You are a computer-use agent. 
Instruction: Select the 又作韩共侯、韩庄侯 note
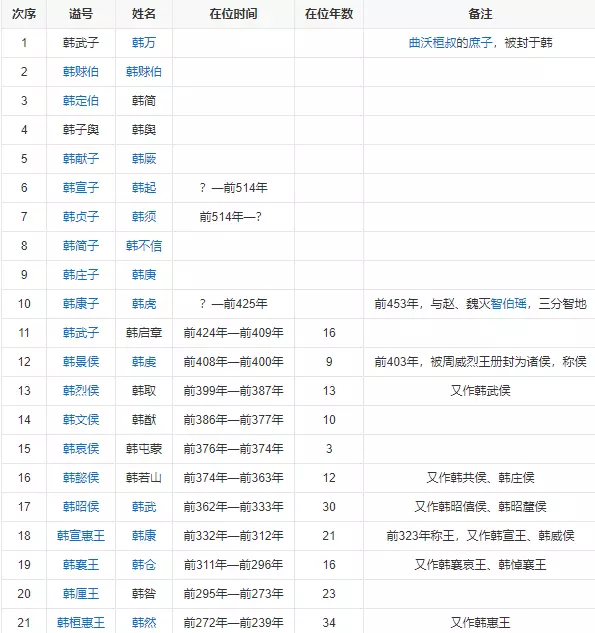point(480,478)
